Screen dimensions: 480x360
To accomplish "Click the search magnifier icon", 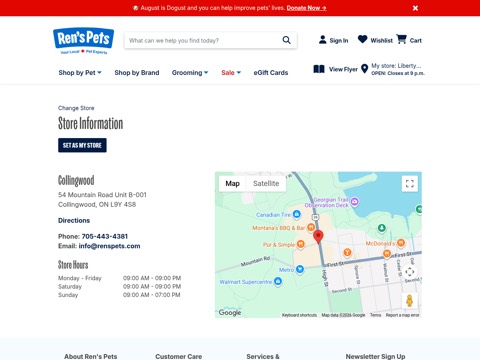I will tap(286, 40).
